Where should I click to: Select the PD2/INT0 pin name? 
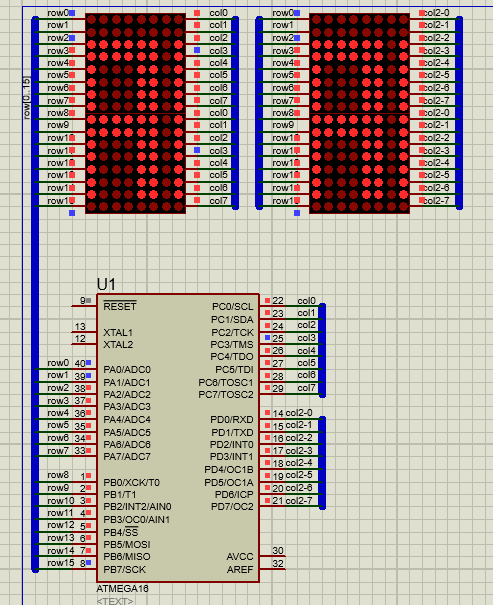(x=232, y=444)
